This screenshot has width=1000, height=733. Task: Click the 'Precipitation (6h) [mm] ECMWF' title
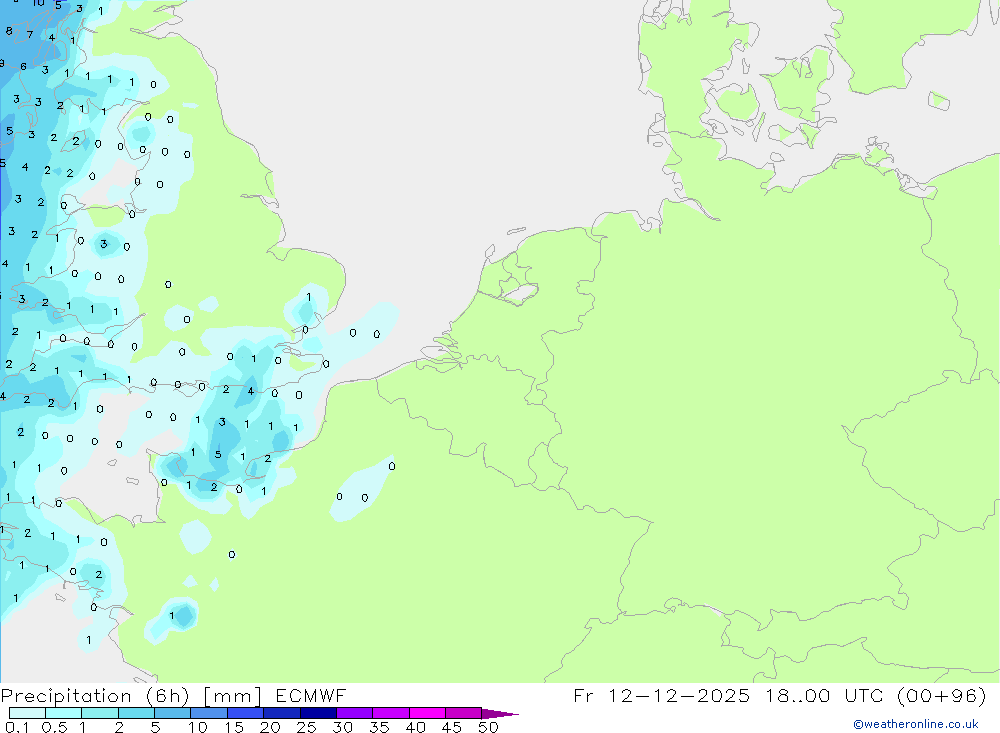(173, 695)
